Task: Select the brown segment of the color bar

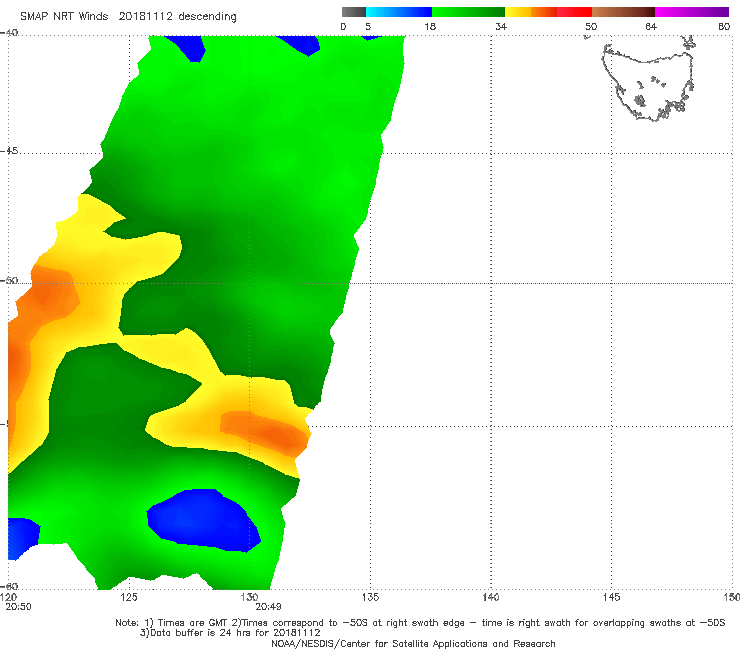Action: point(623,12)
